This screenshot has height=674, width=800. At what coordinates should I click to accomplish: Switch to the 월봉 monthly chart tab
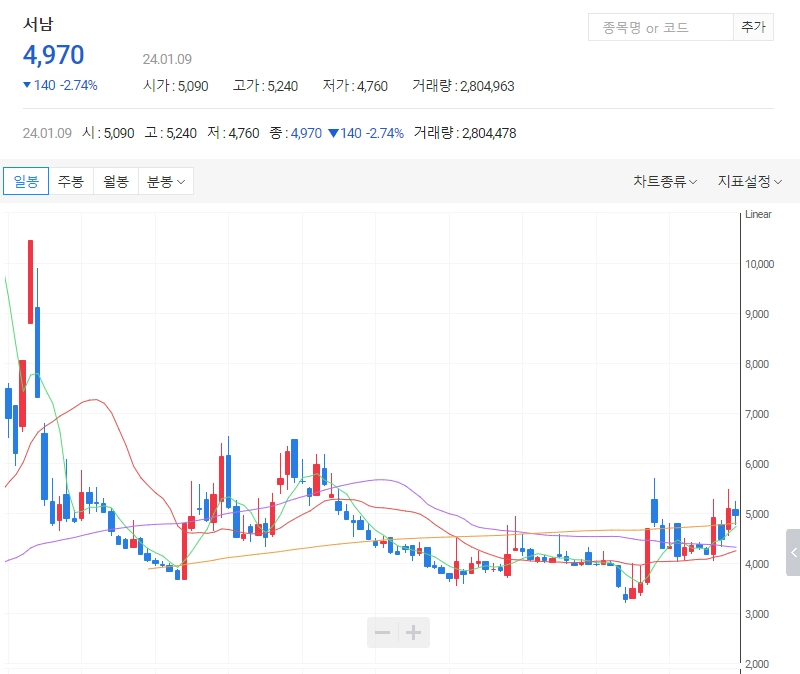click(116, 181)
